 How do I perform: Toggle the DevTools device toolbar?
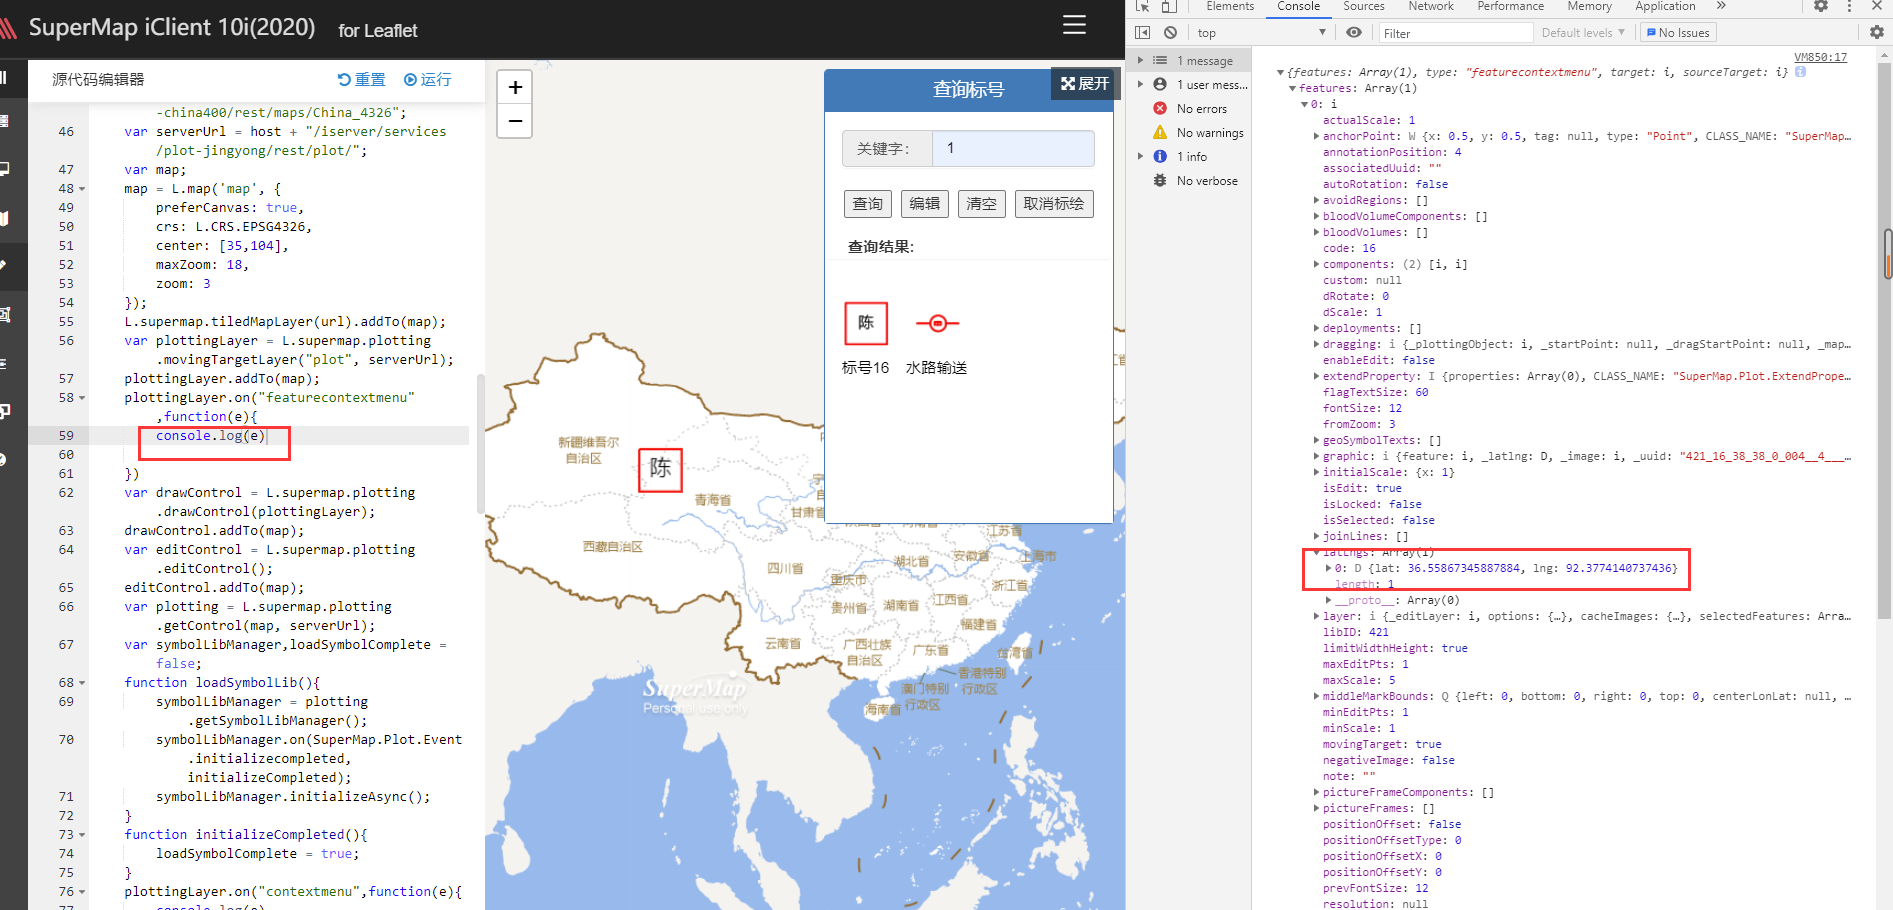pyautogui.click(x=1167, y=6)
